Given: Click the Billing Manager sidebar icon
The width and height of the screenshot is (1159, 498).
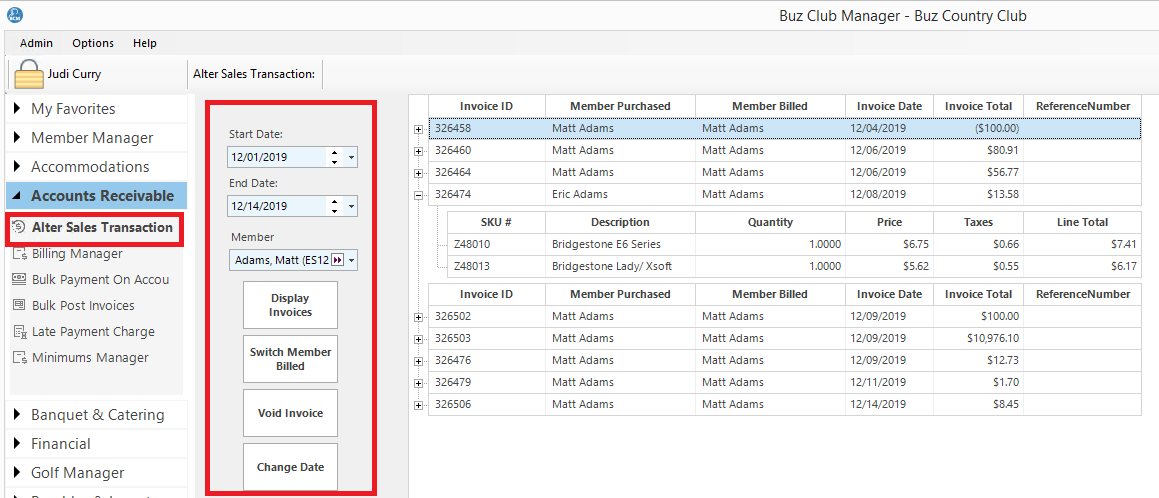Looking at the screenshot, I should click(19, 254).
